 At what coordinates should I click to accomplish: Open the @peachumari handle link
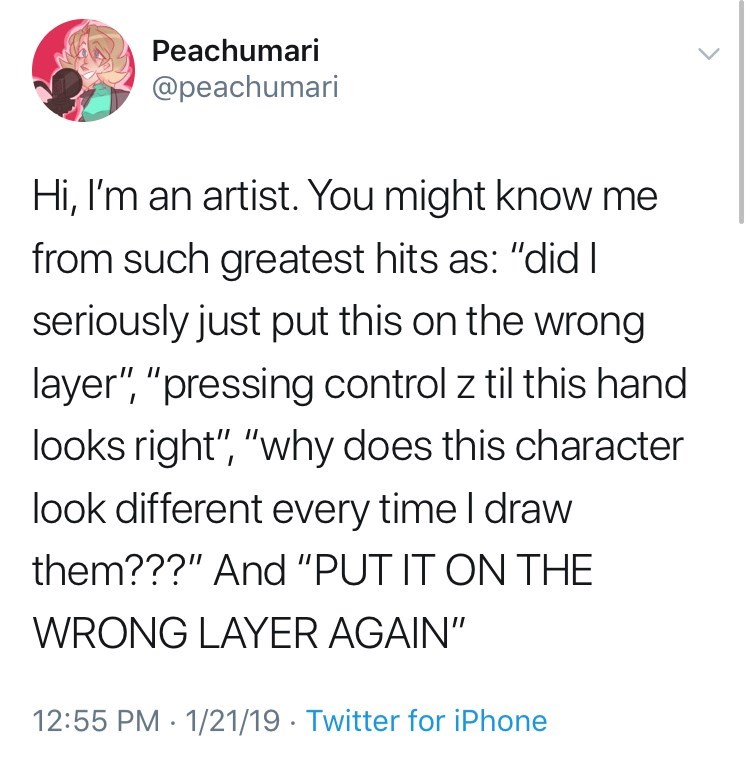(x=245, y=87)
